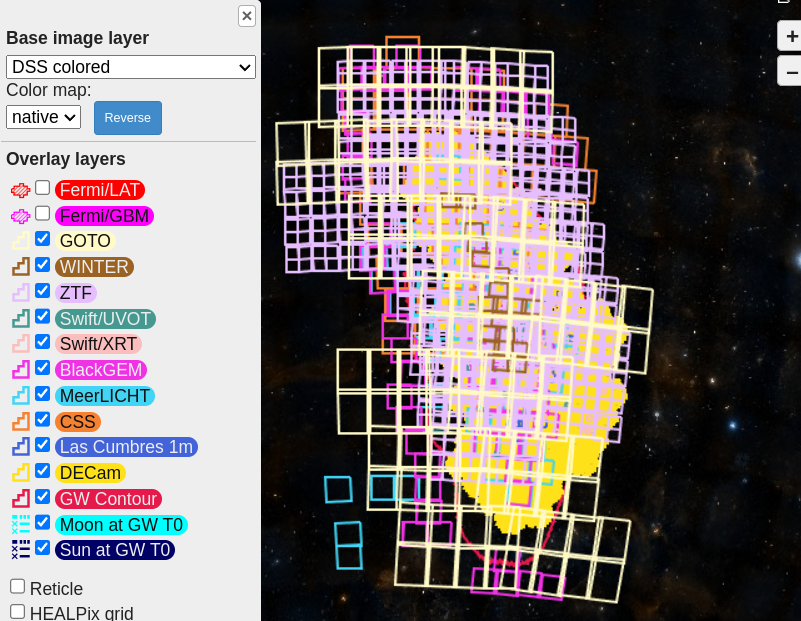Enable the HEALPix grid checkbox
The width and height of the screenshot is (801, 621).
[x=17, y=611]
